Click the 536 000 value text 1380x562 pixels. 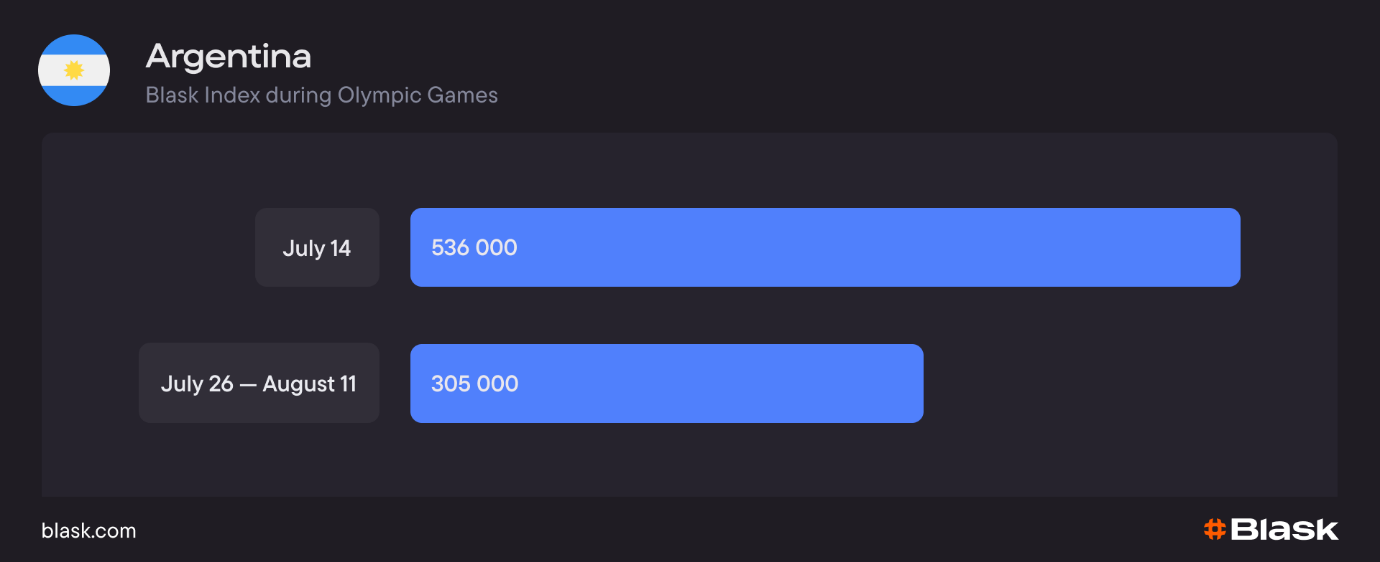click(x=474, y=248)
